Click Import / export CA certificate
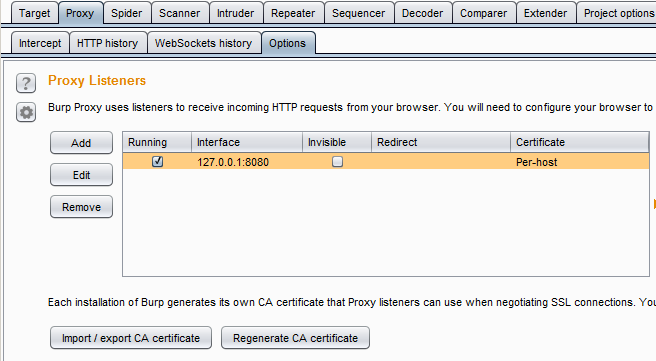 pyautogui.click(x=131, y=338)
